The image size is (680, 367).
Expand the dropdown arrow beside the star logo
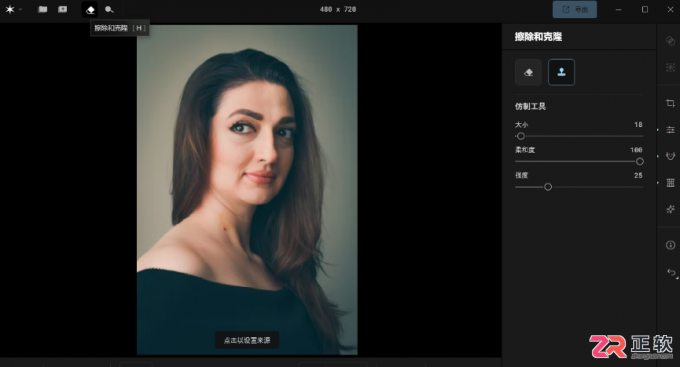tap(20, 10)
